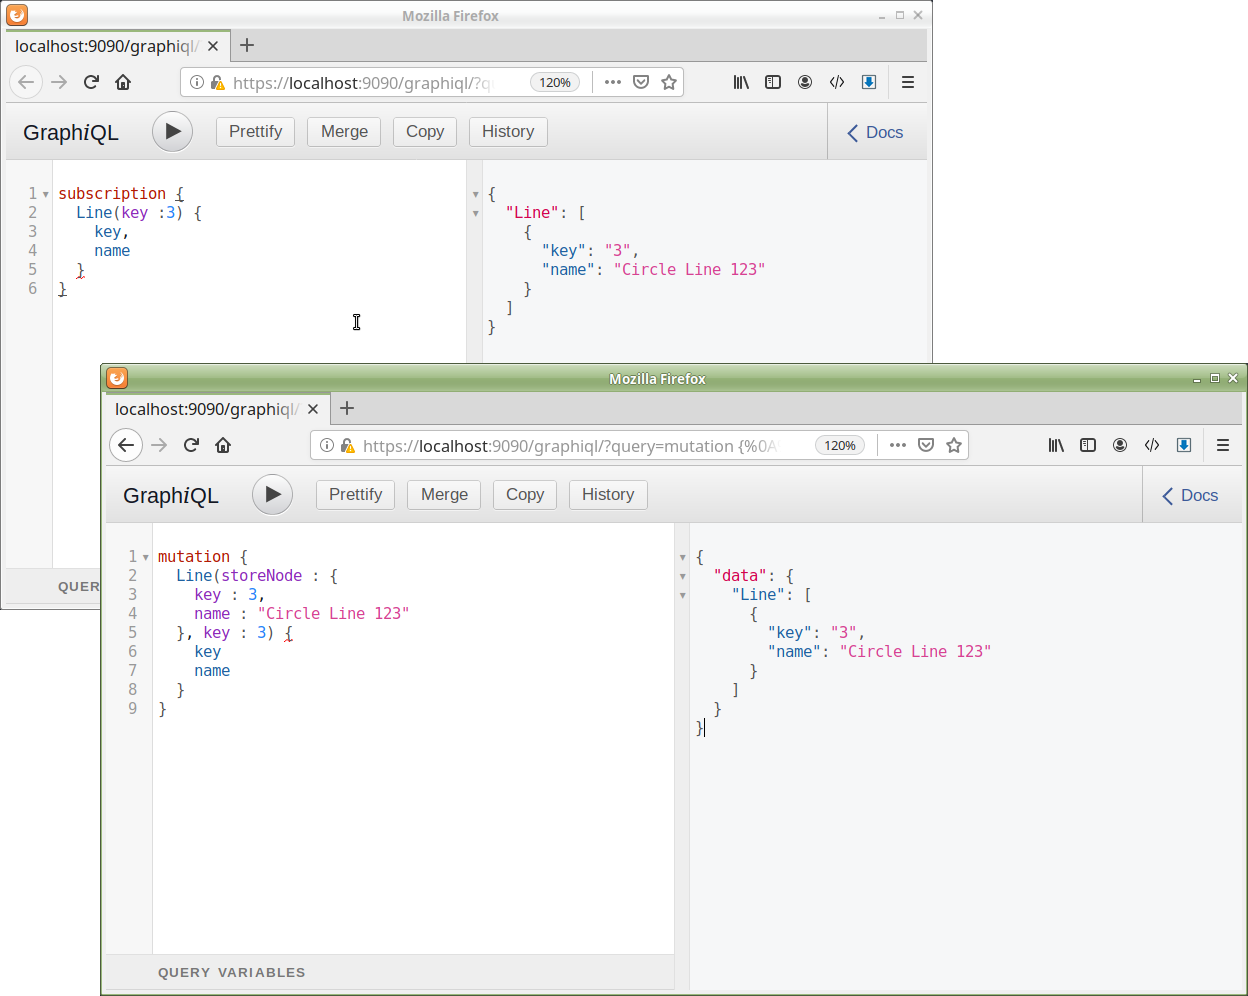This screenshot has height=996, width=1248.
Task: Click the Save to Pocket icon in front window
Action: (926, 445)
